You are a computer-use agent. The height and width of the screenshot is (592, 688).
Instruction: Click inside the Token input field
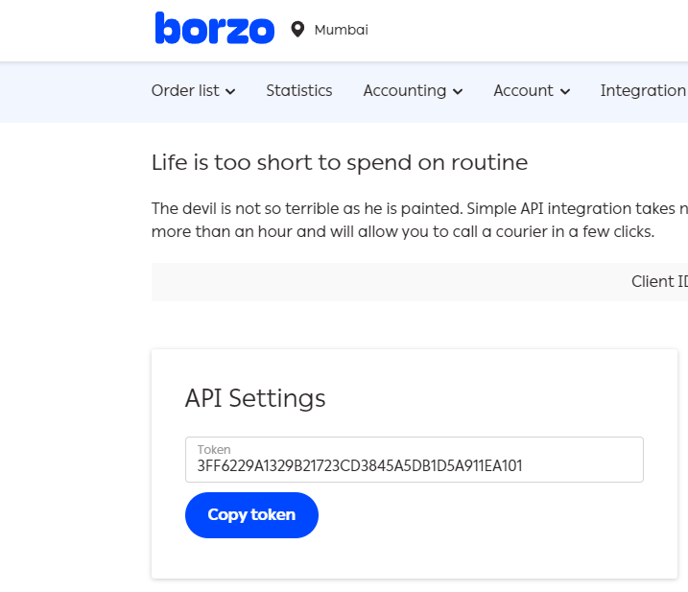[x=414, y=459]
